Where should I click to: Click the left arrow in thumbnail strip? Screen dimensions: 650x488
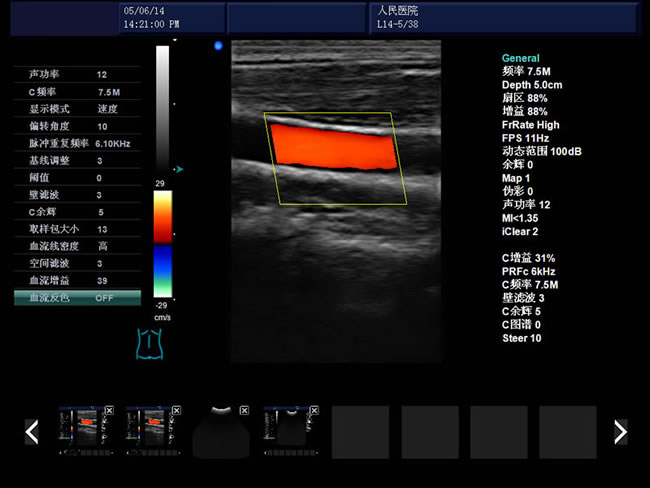32,431
